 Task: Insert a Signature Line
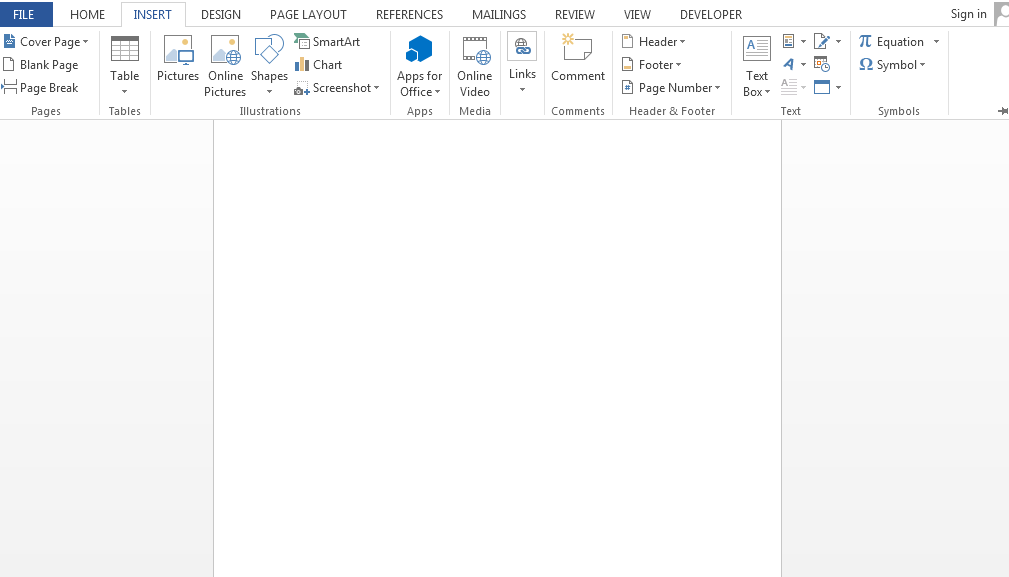pos(819,41)
